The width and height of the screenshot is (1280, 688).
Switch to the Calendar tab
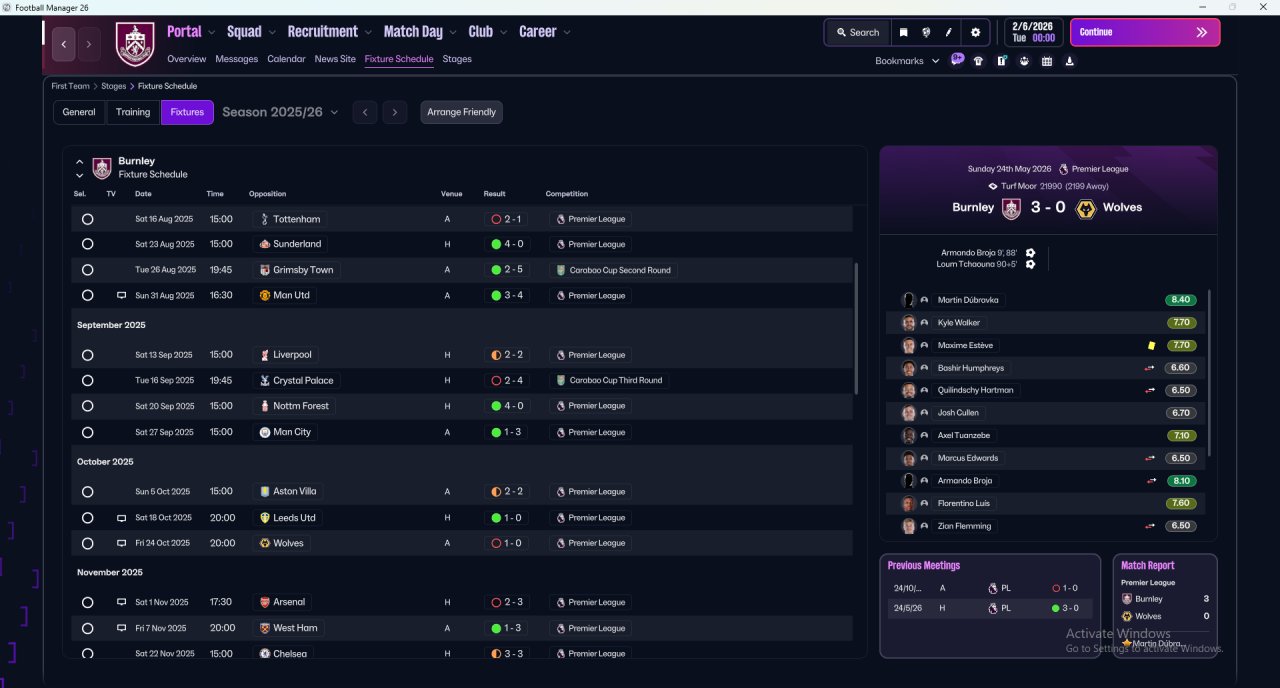pyautogui.click(x=286, y=59)
